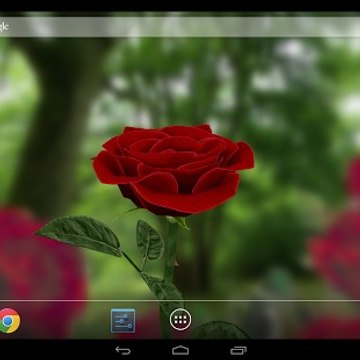
Task: Tap the Android back navigation button
Action: click(123, 350)
